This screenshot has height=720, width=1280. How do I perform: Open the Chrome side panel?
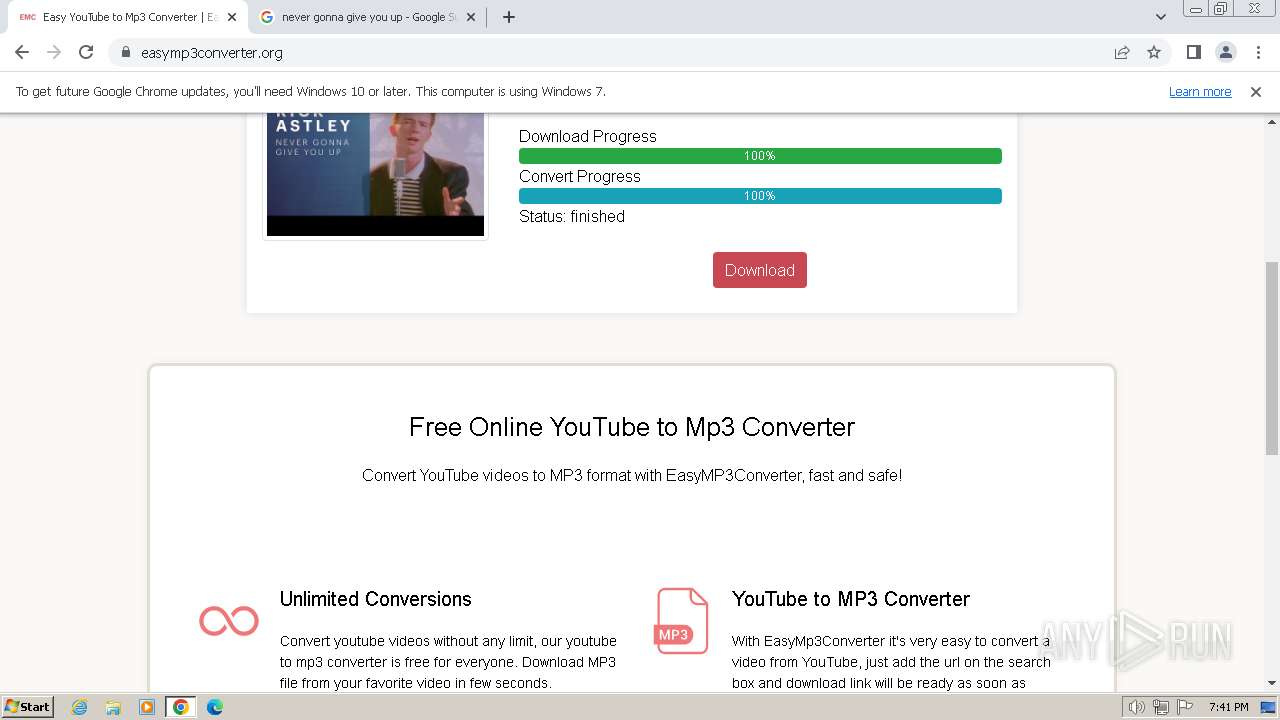[1194, 52]
